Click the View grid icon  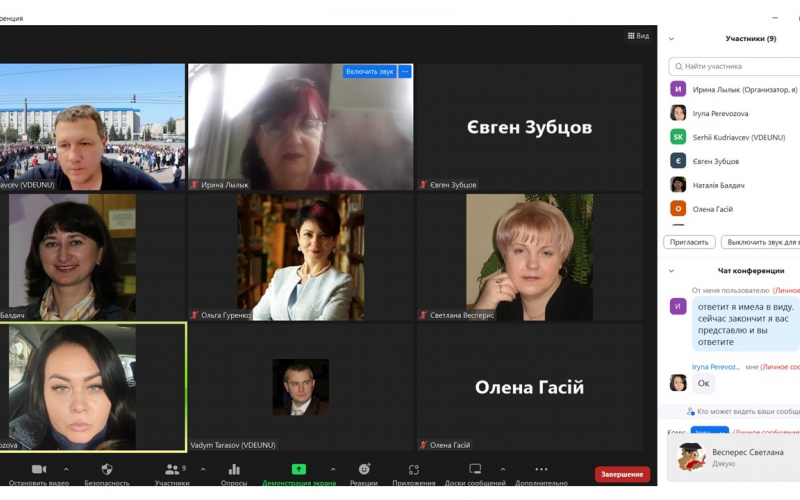point(631,36)
